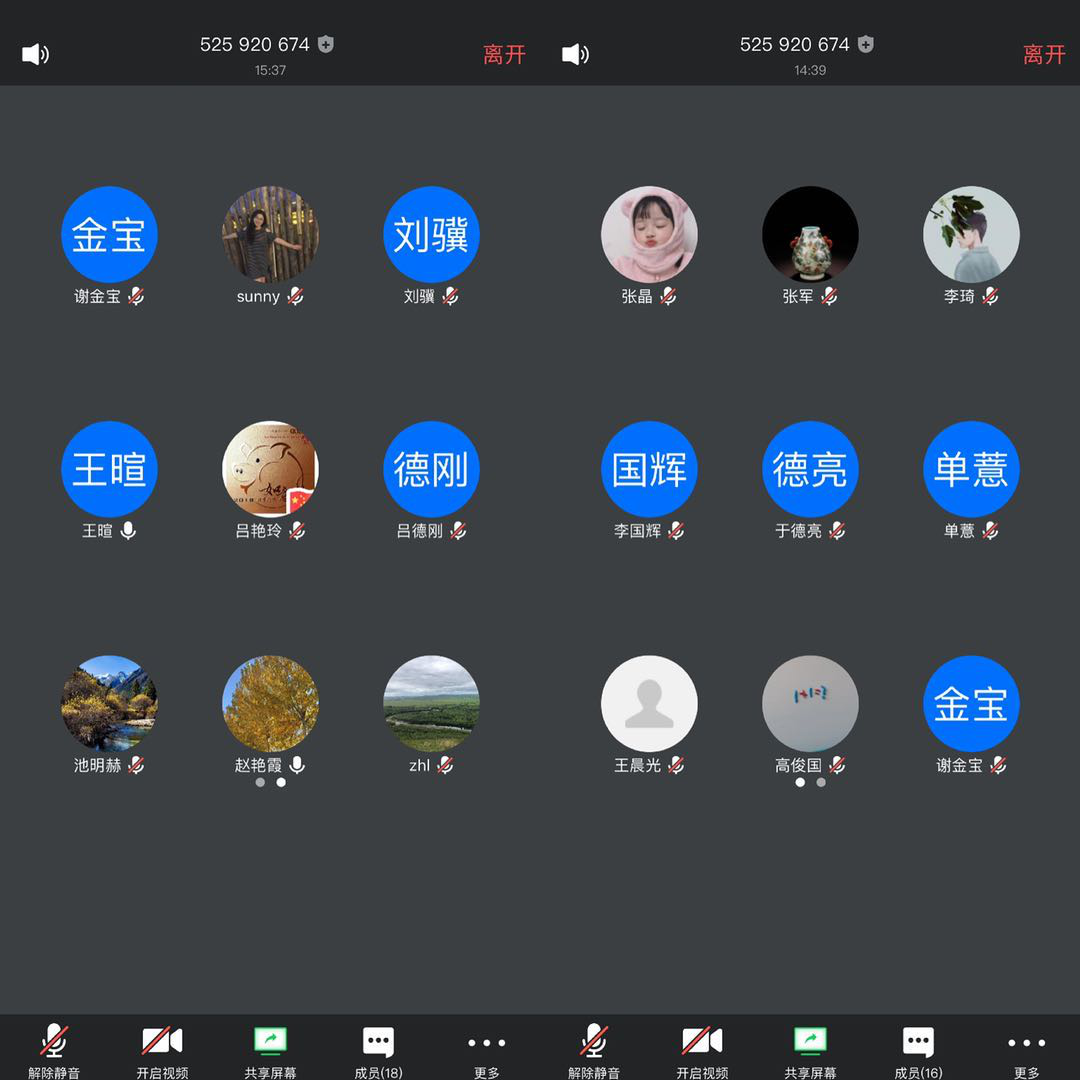Viewport: 1080px width, 1080px height.
Task: Select 张军's vase avatar
Action: click(x=810, y=234)
